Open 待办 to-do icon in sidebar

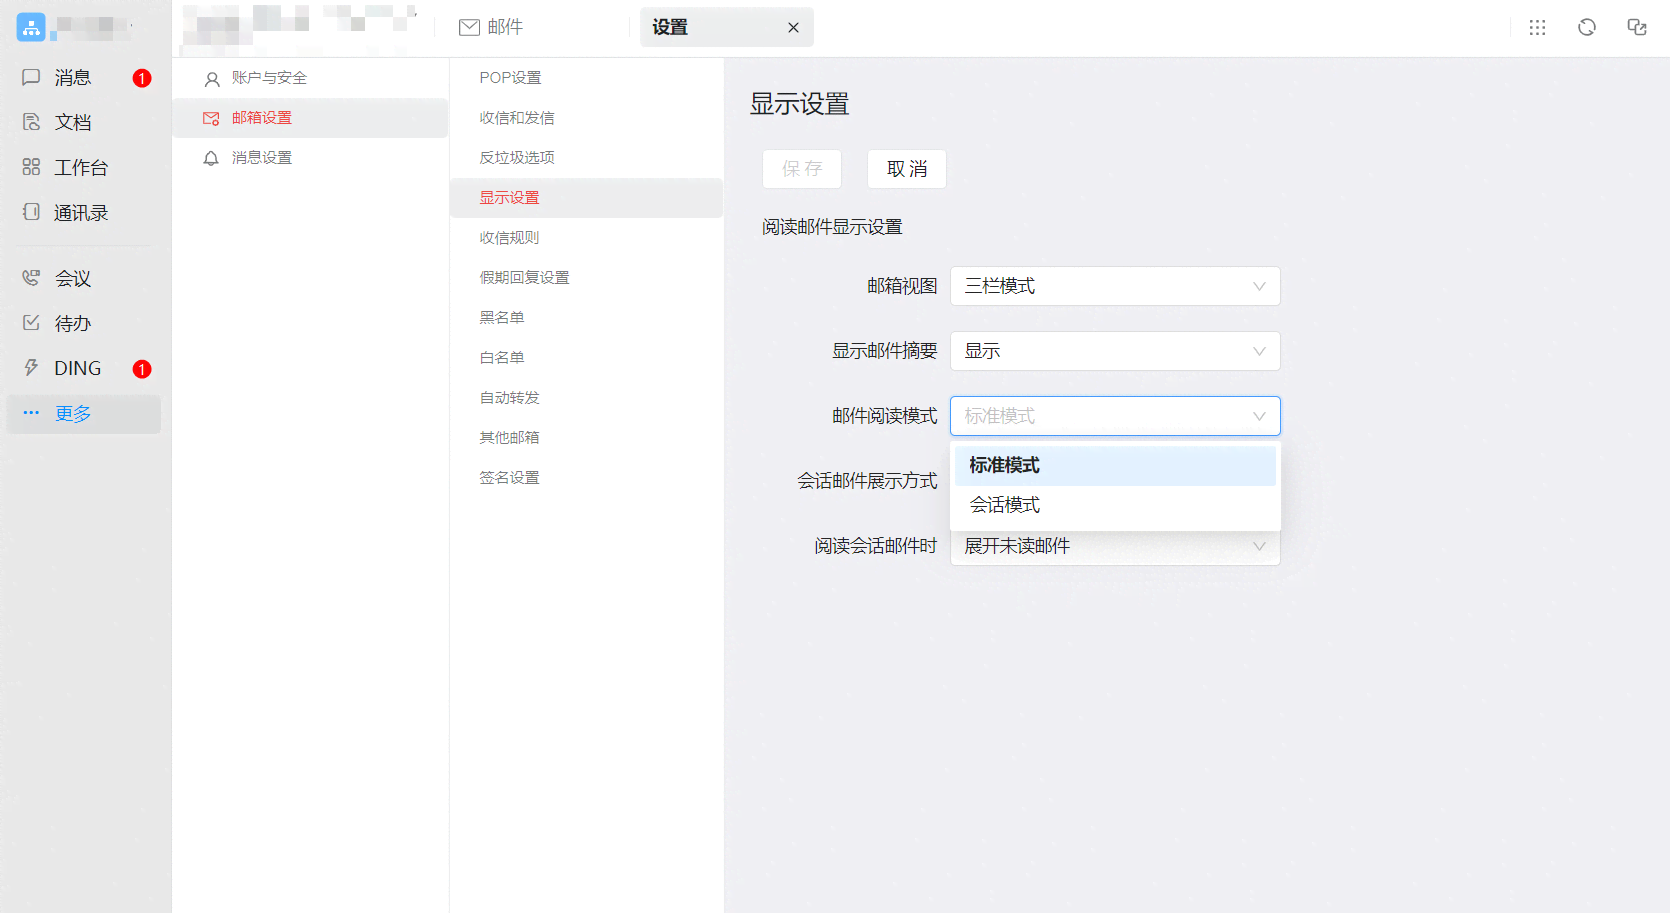(x=31, y=323)
